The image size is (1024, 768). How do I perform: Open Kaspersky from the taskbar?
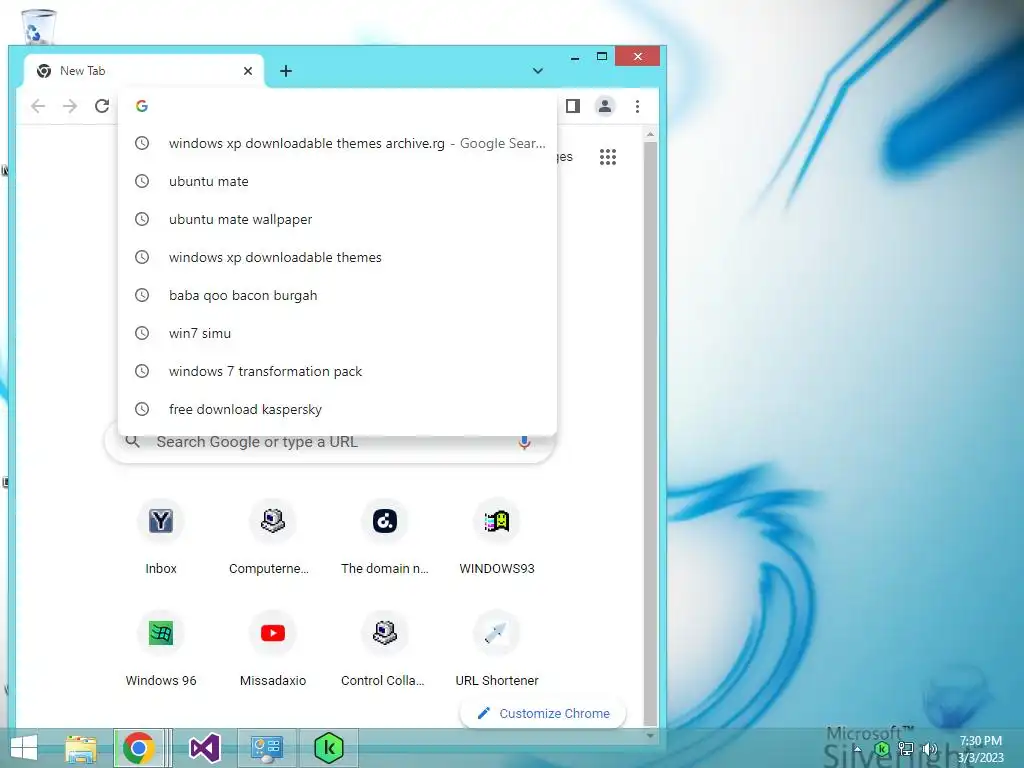(x=328, y=748)
